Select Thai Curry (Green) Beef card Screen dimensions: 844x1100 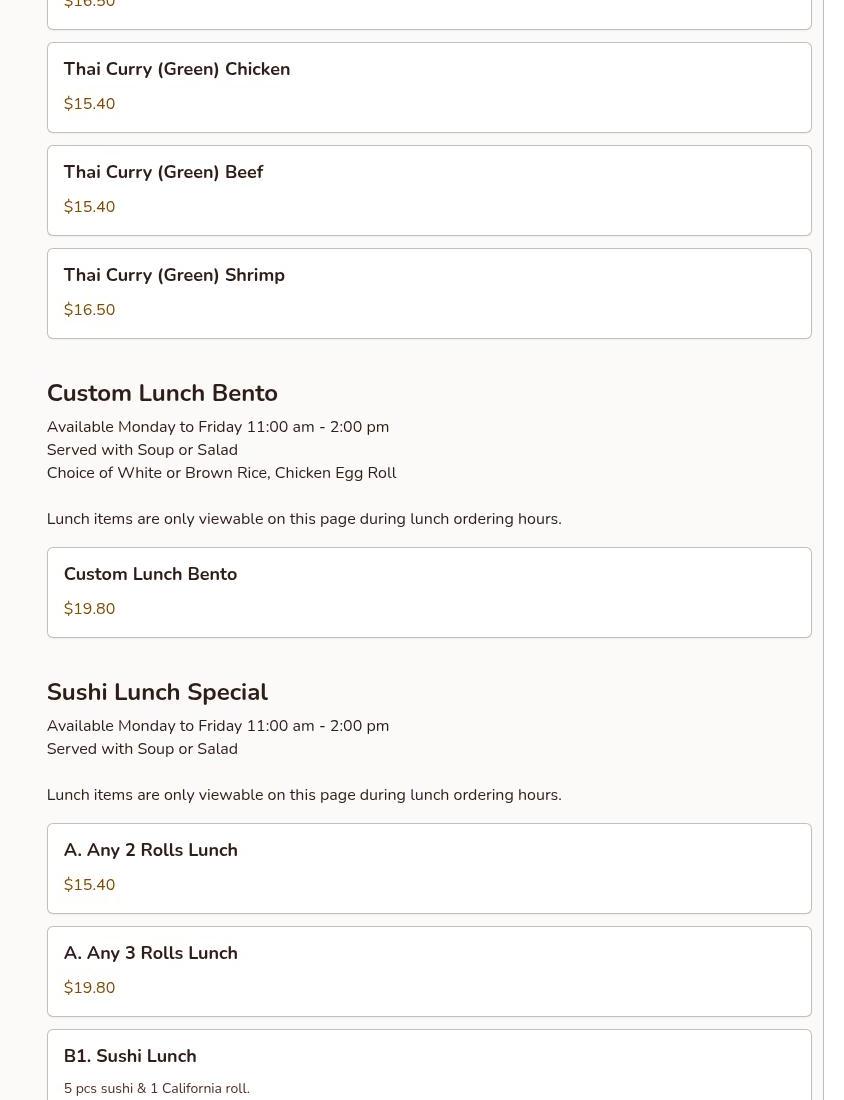click(429, 191)
